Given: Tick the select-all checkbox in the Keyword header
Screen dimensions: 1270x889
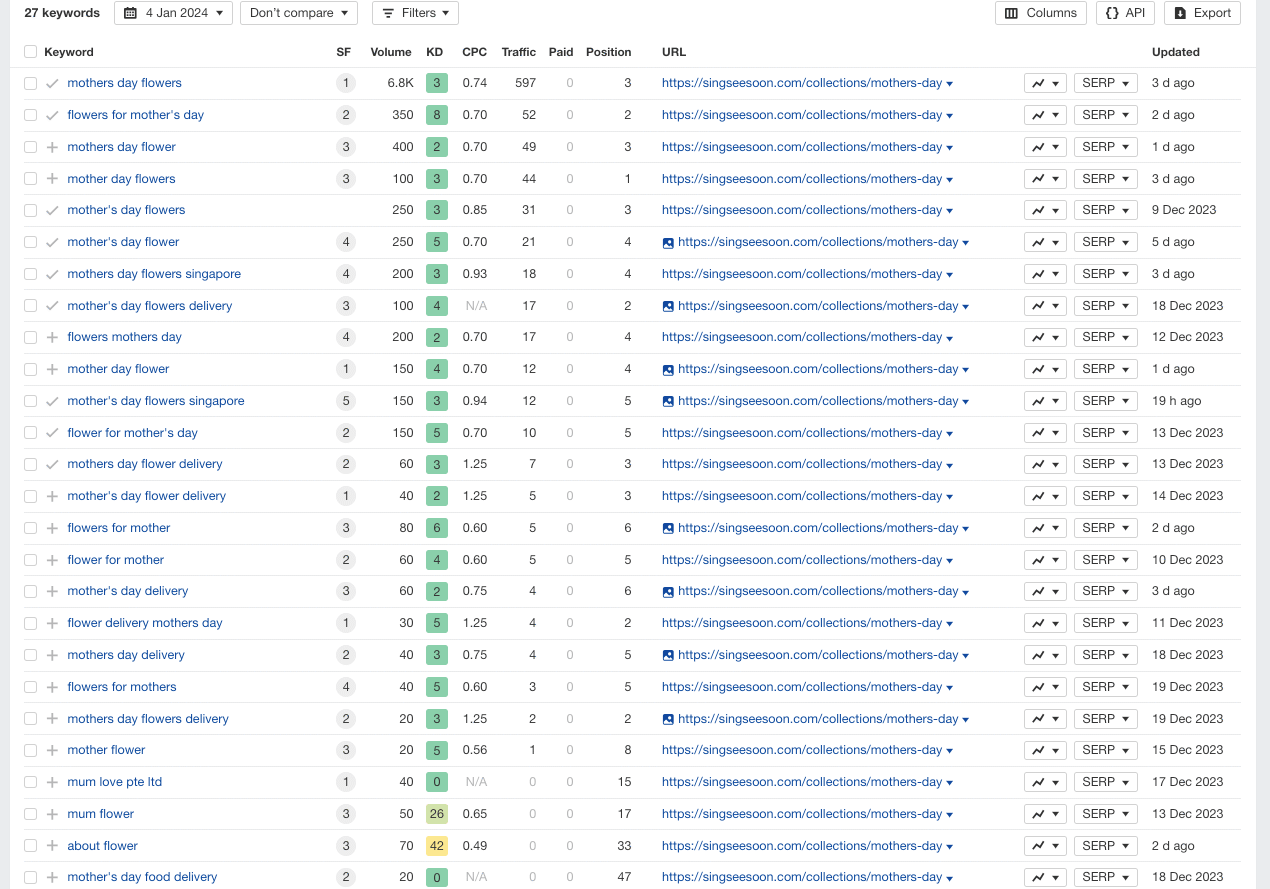Looking at the screenshot, I should tap(31, 52).
